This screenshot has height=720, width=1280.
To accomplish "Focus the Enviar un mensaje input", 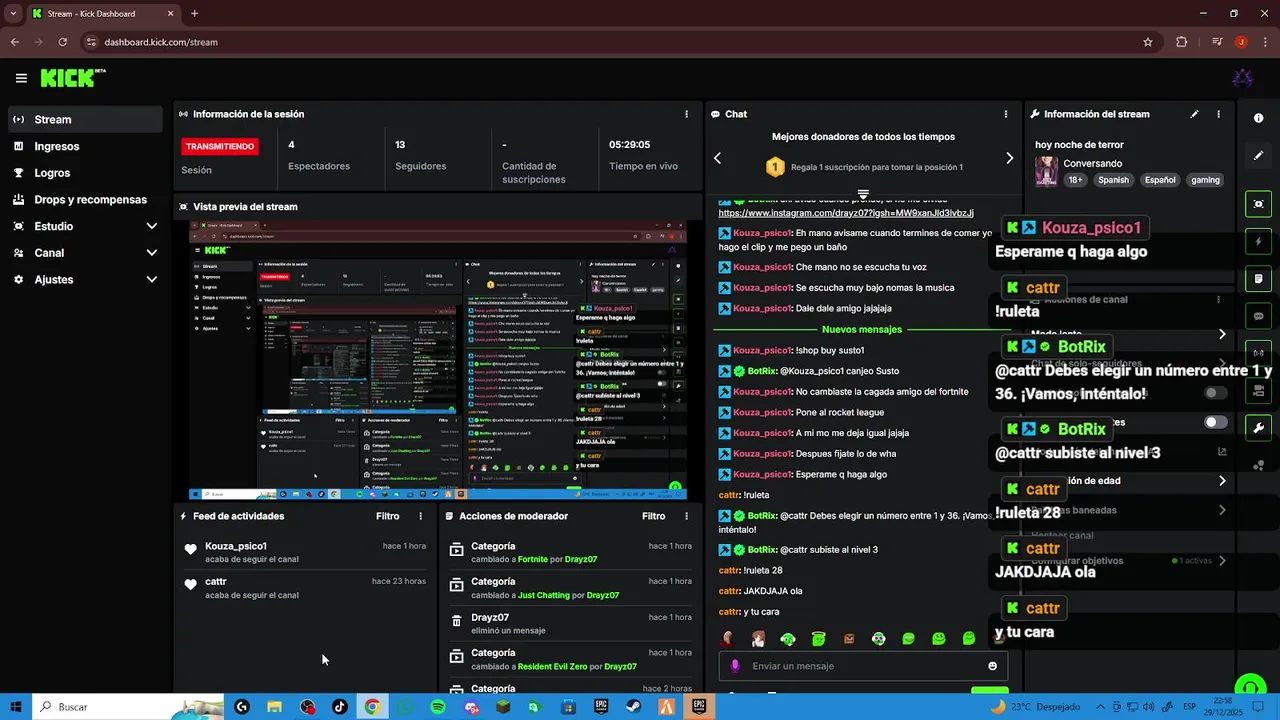I will pos(865,666).
